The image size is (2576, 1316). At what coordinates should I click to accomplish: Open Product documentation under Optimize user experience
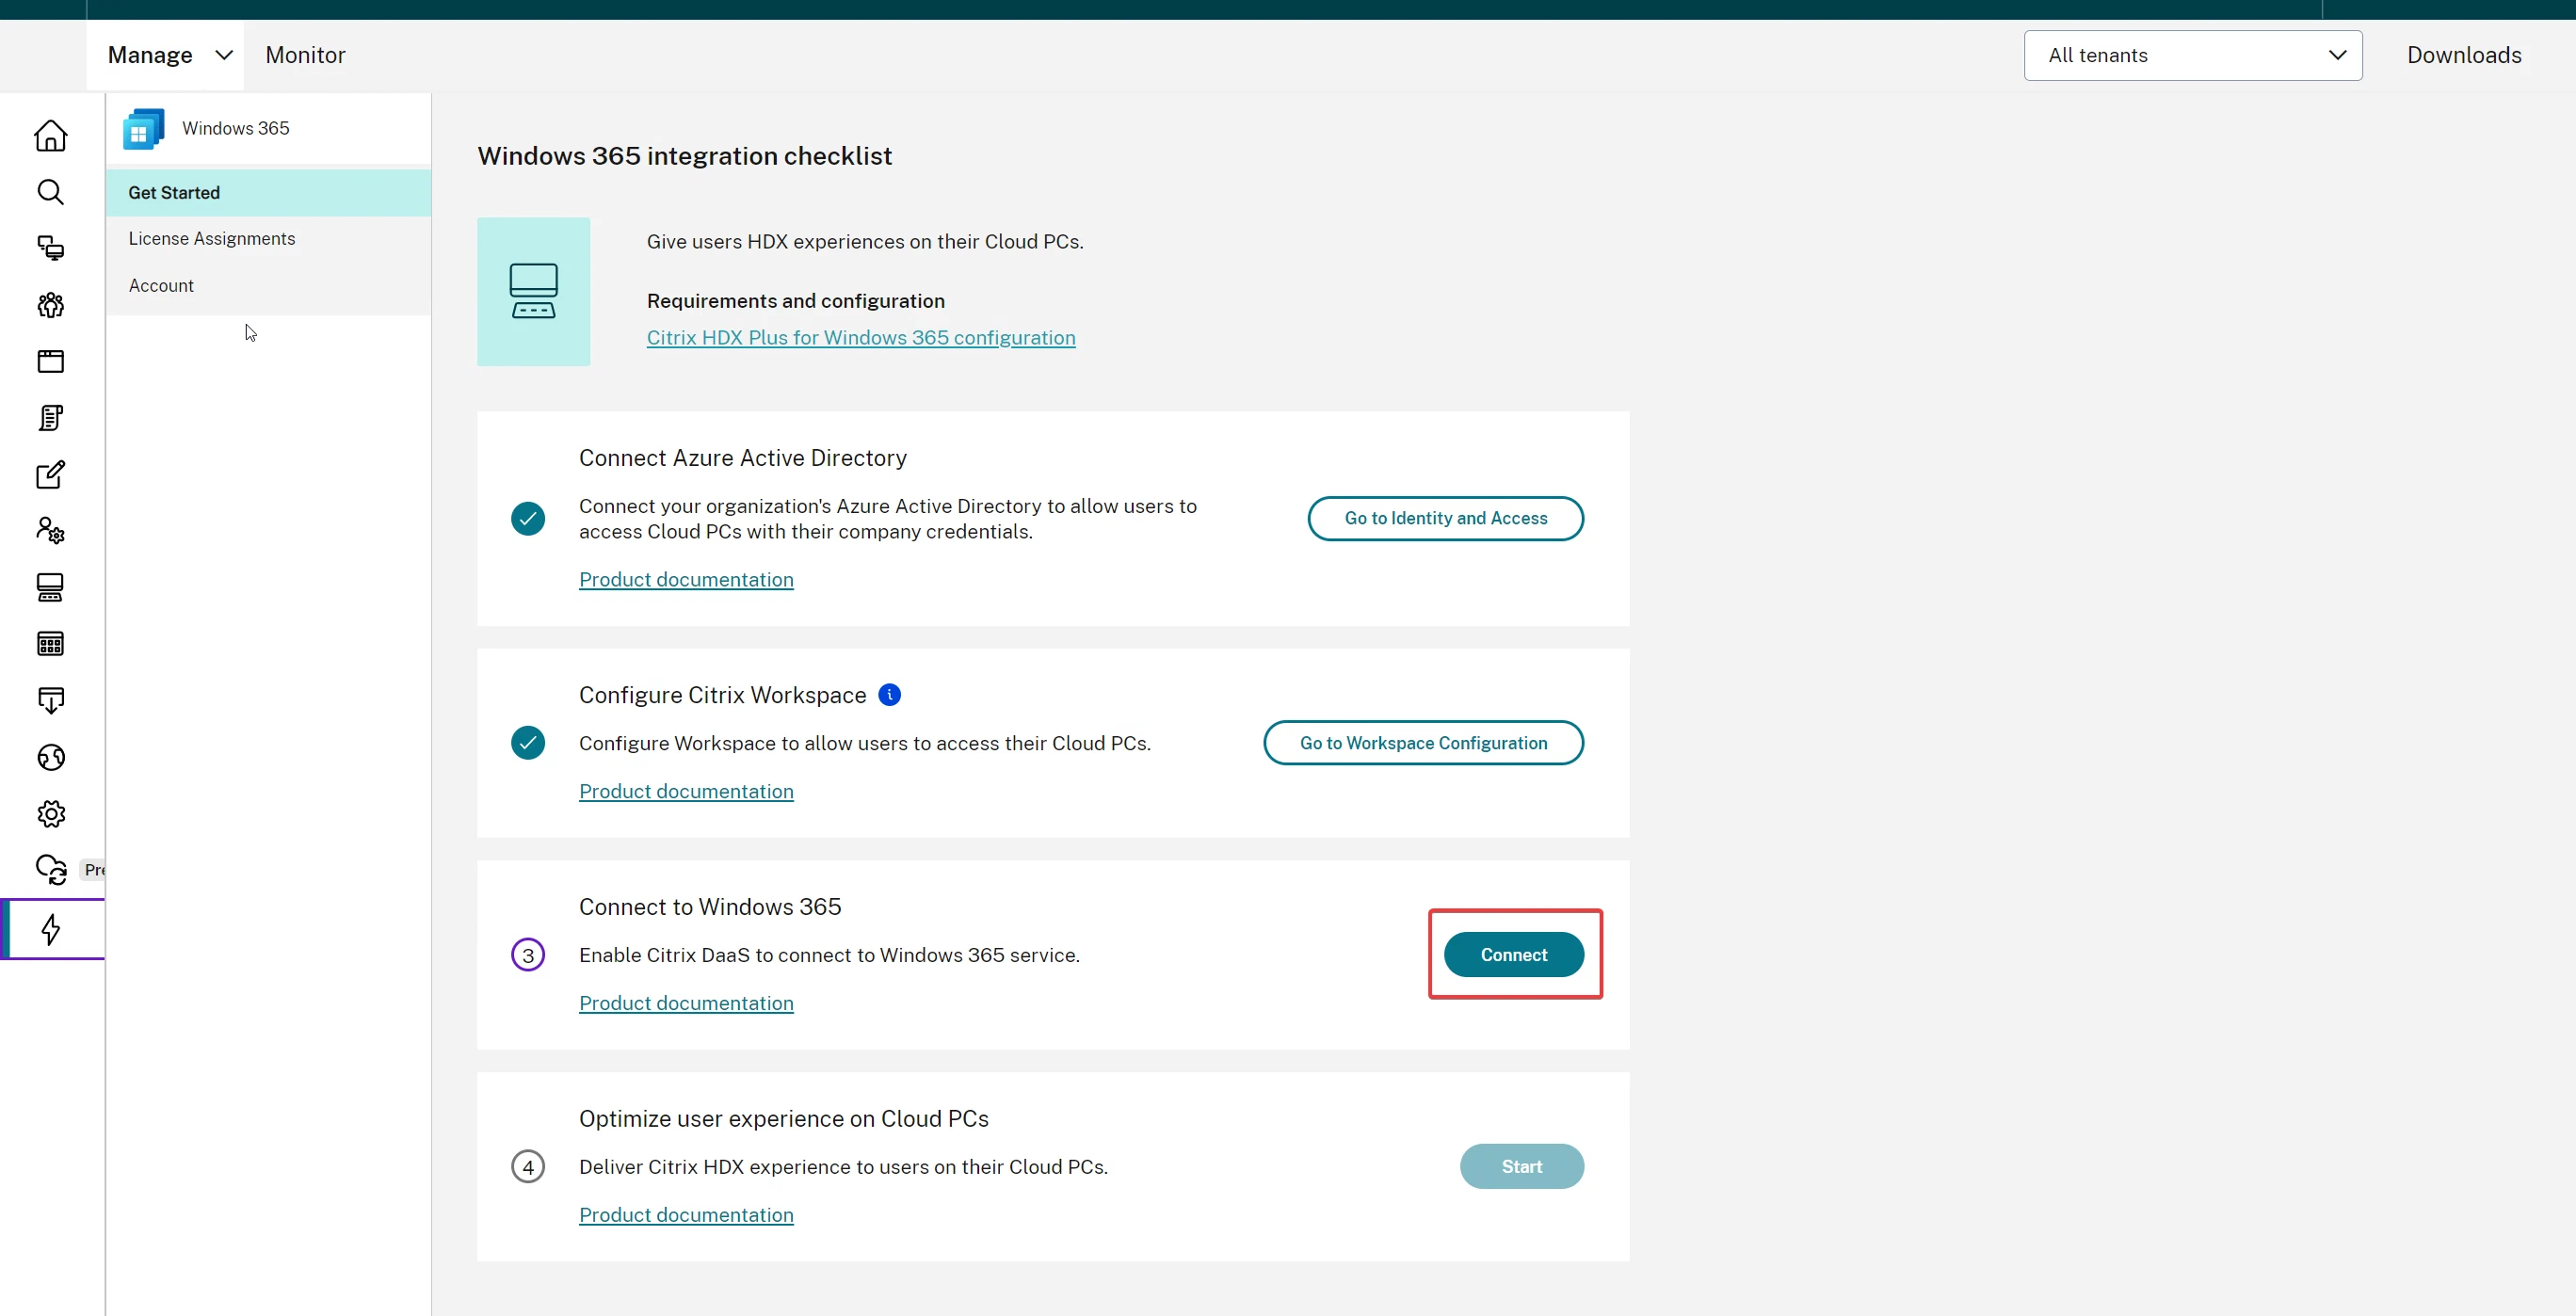coord(686,1214)
